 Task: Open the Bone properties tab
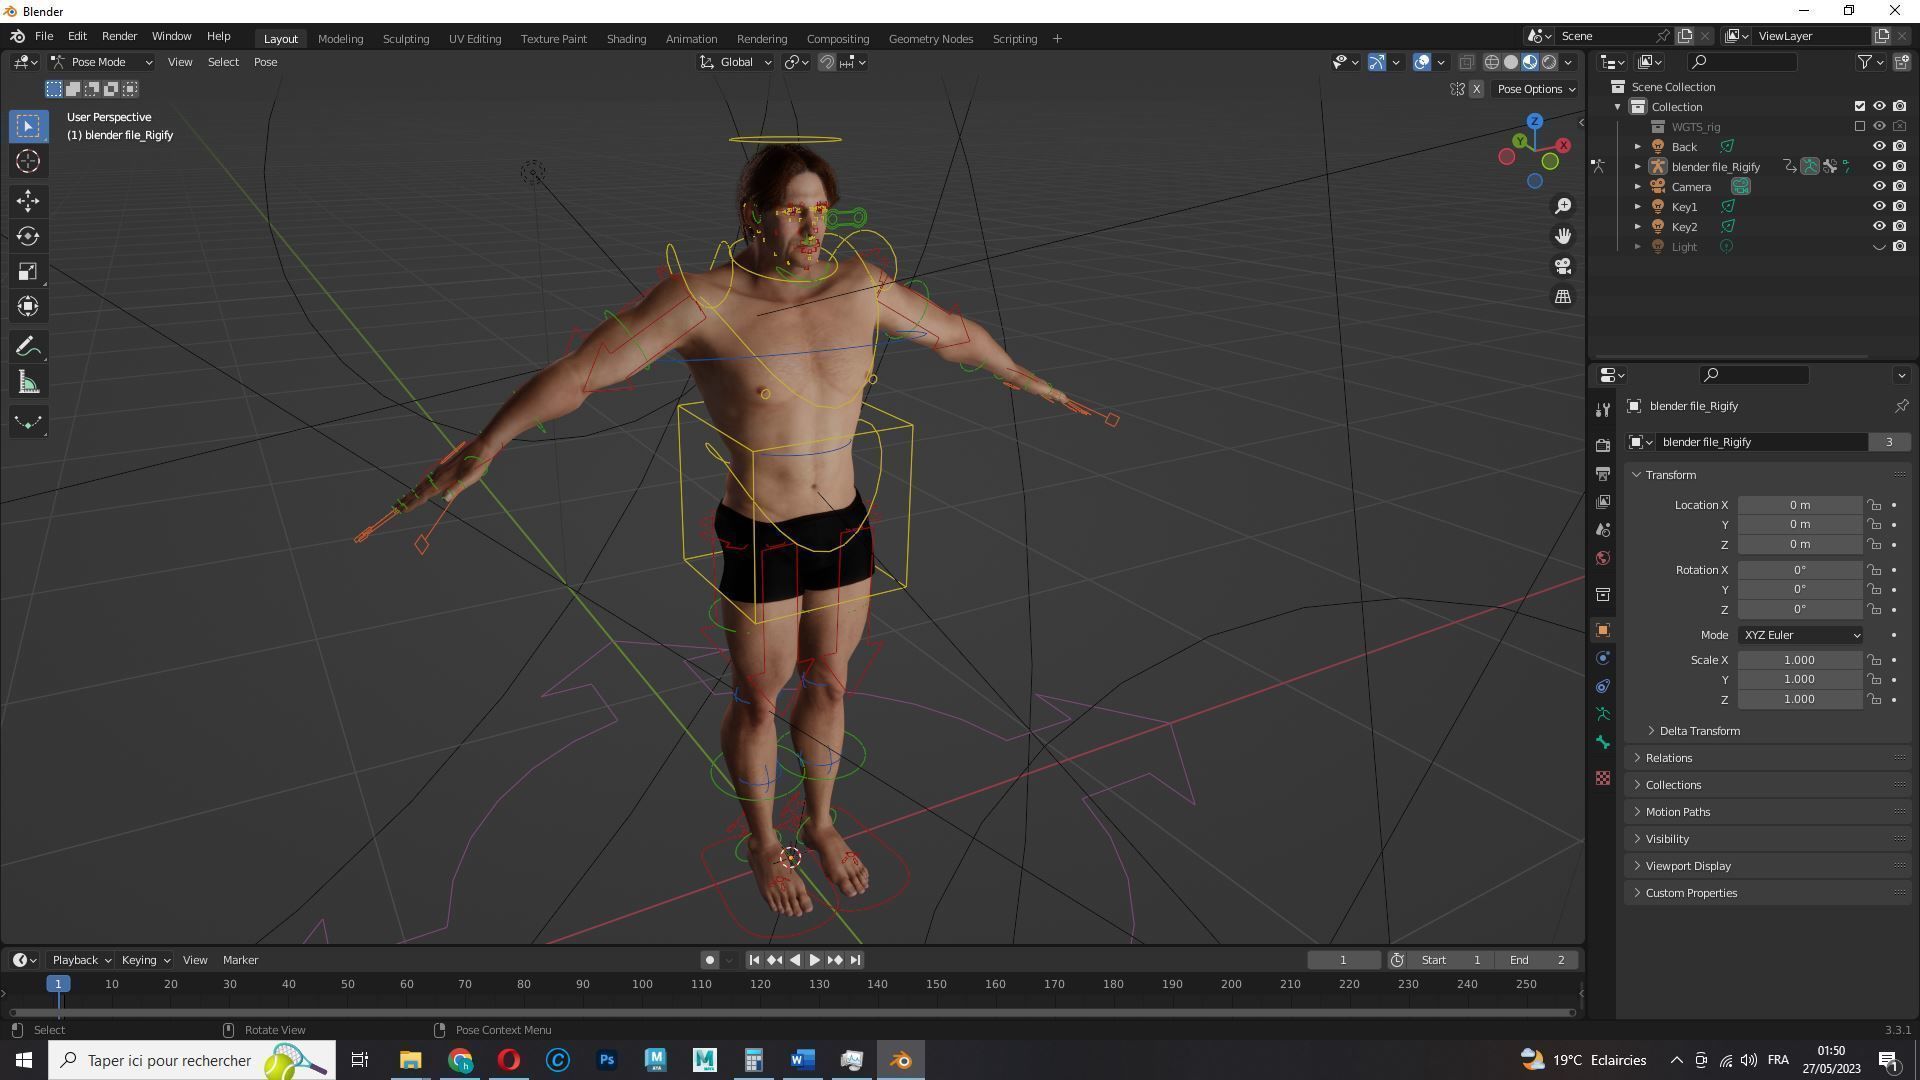click(x=1603, y=742)
